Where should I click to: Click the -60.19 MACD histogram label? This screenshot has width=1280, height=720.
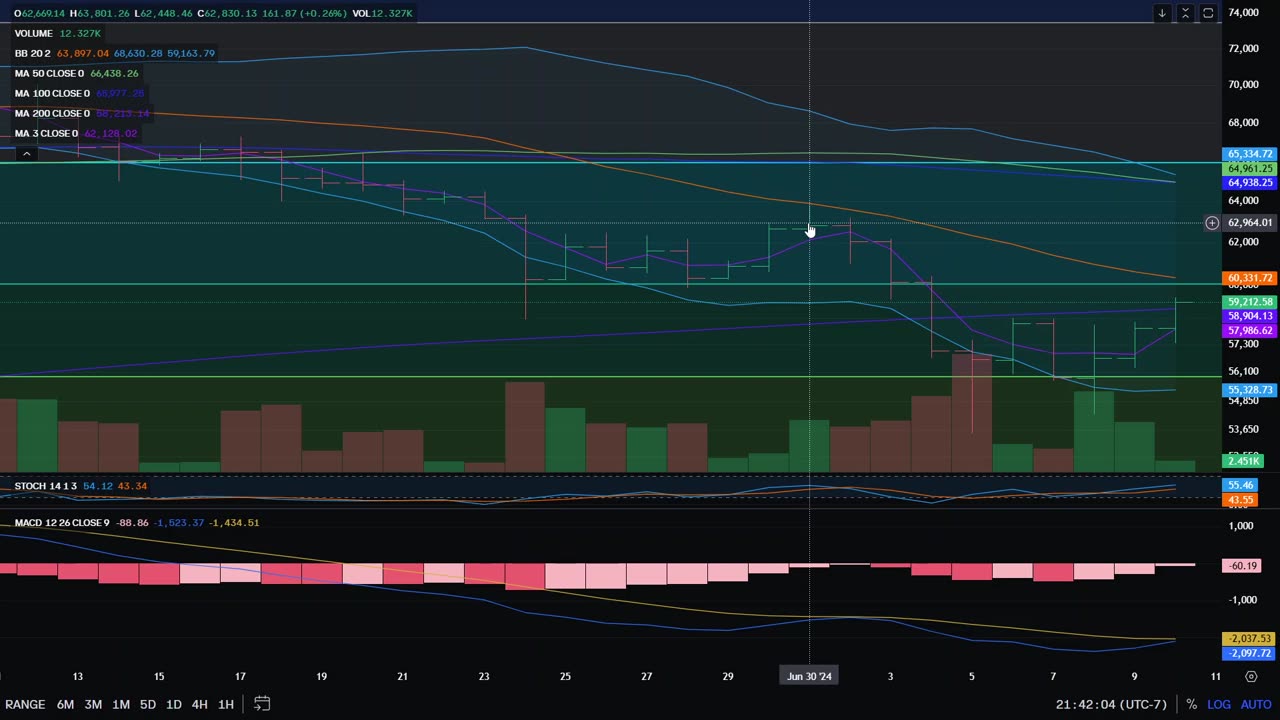pos(1242,566)
